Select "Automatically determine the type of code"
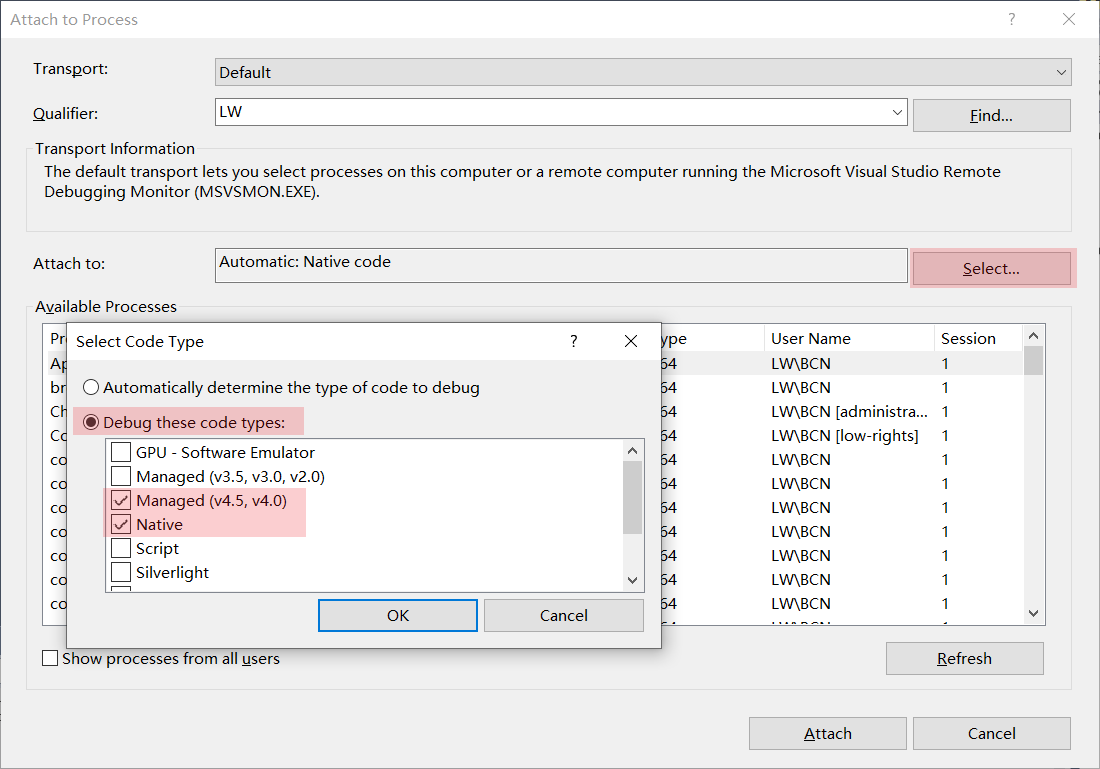This screenshot has height=769, width=1100. pos(91,387)
